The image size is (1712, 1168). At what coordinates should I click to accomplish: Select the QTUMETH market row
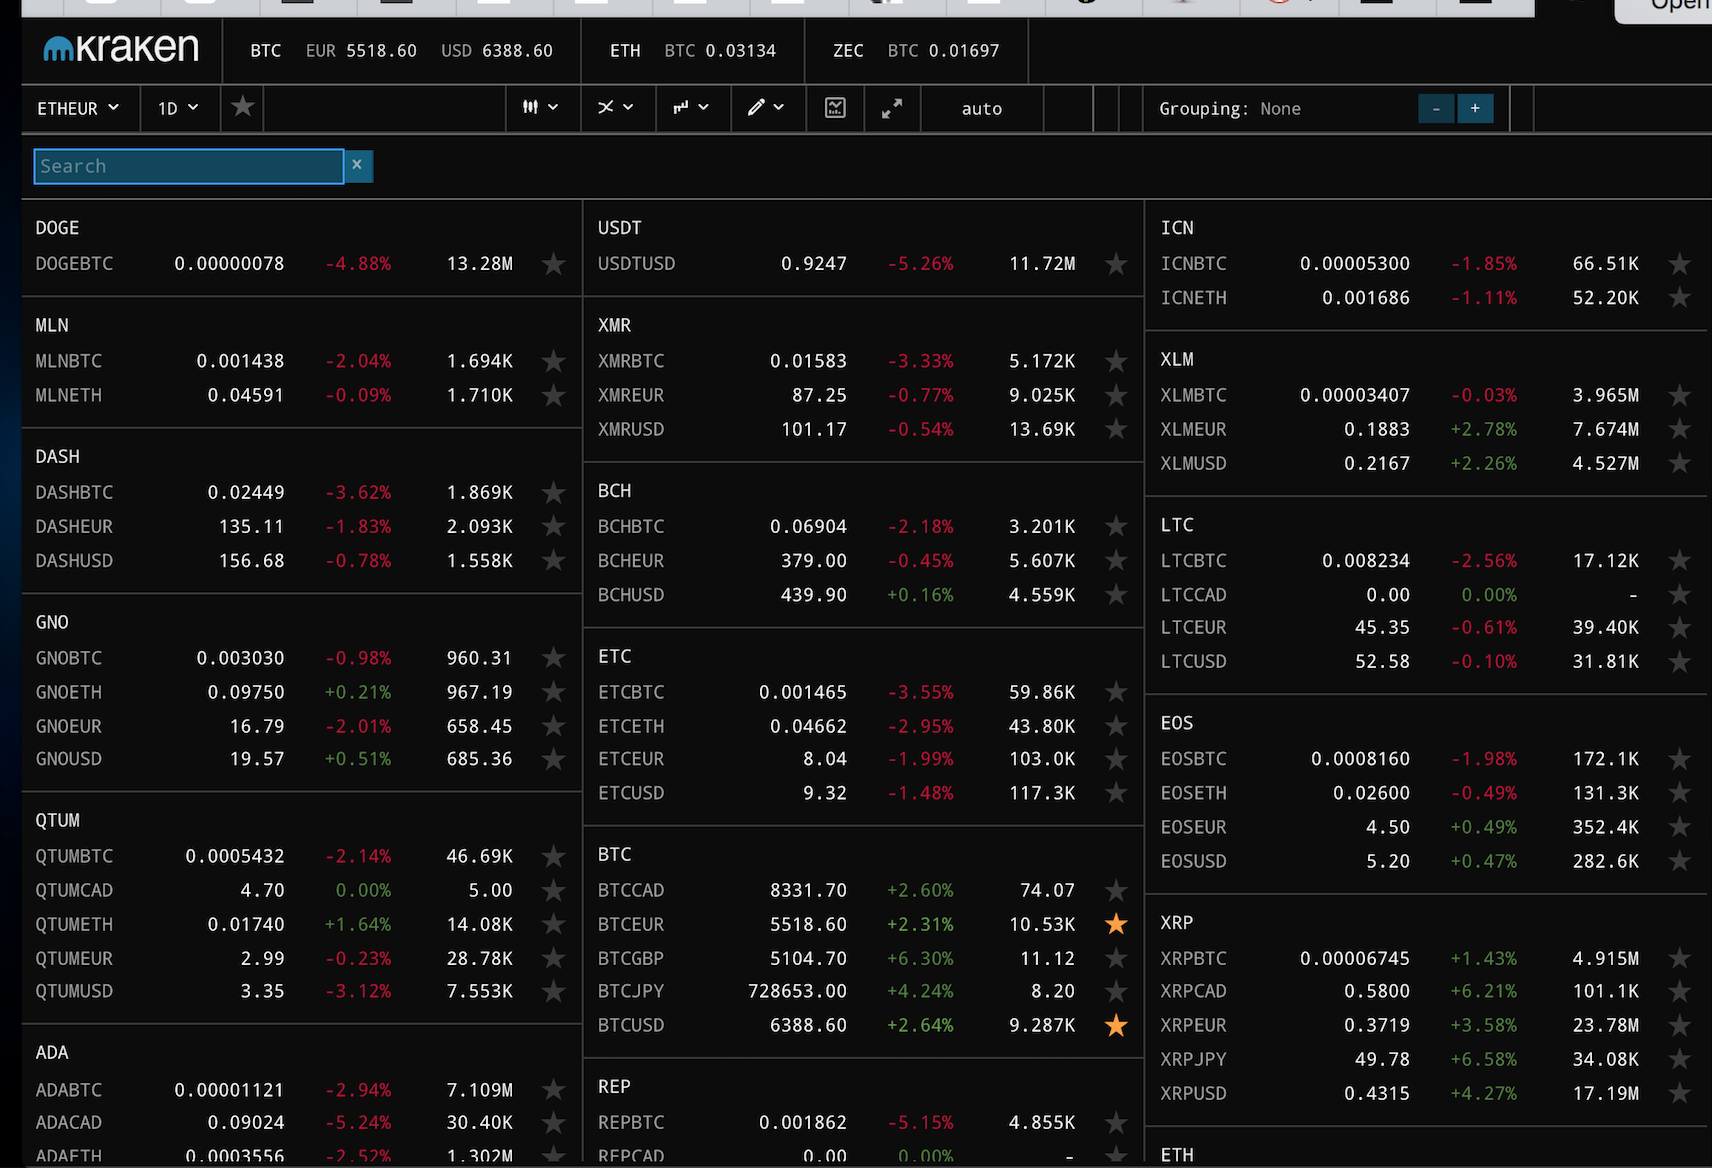point(301,924)
